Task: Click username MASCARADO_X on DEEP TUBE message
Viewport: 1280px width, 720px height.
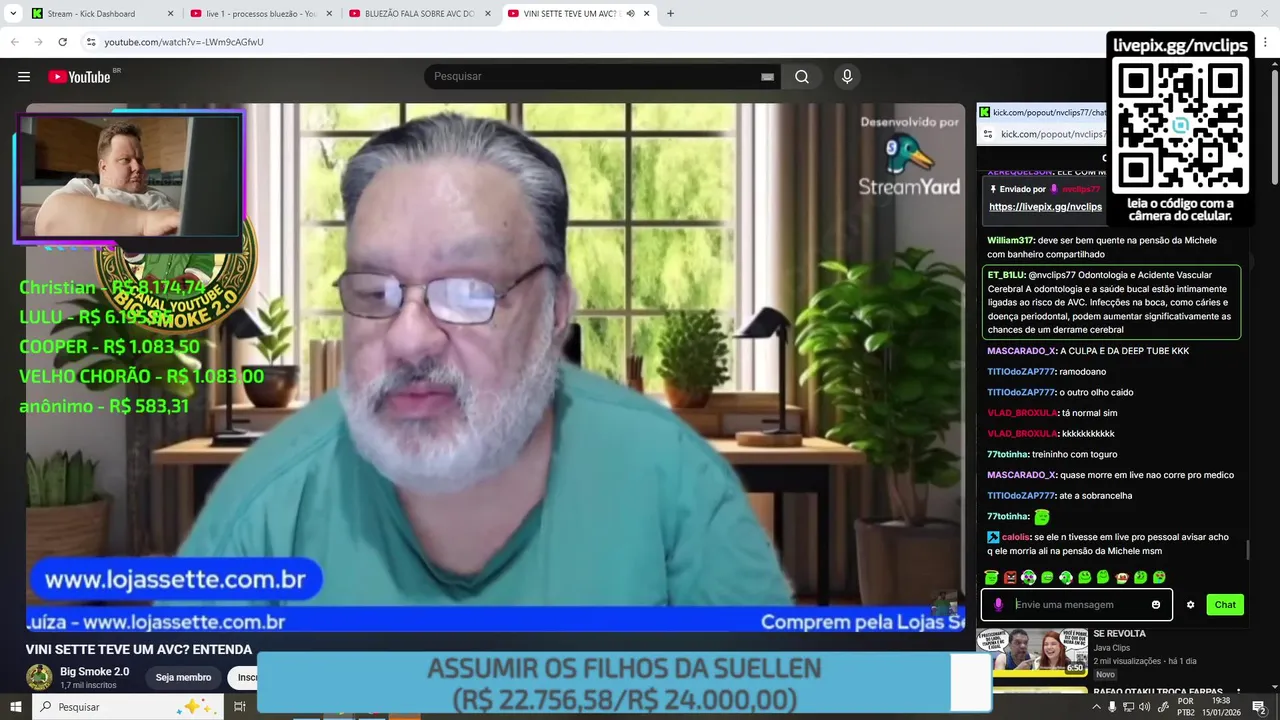Action: pos(1021,351)
